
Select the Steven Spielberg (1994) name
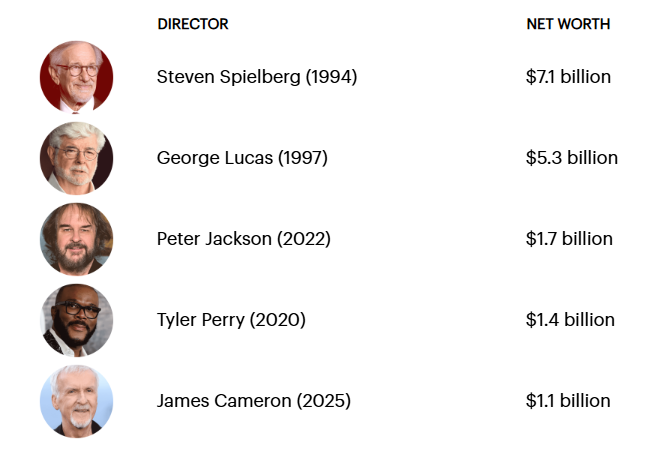click(x=256, y=77)
